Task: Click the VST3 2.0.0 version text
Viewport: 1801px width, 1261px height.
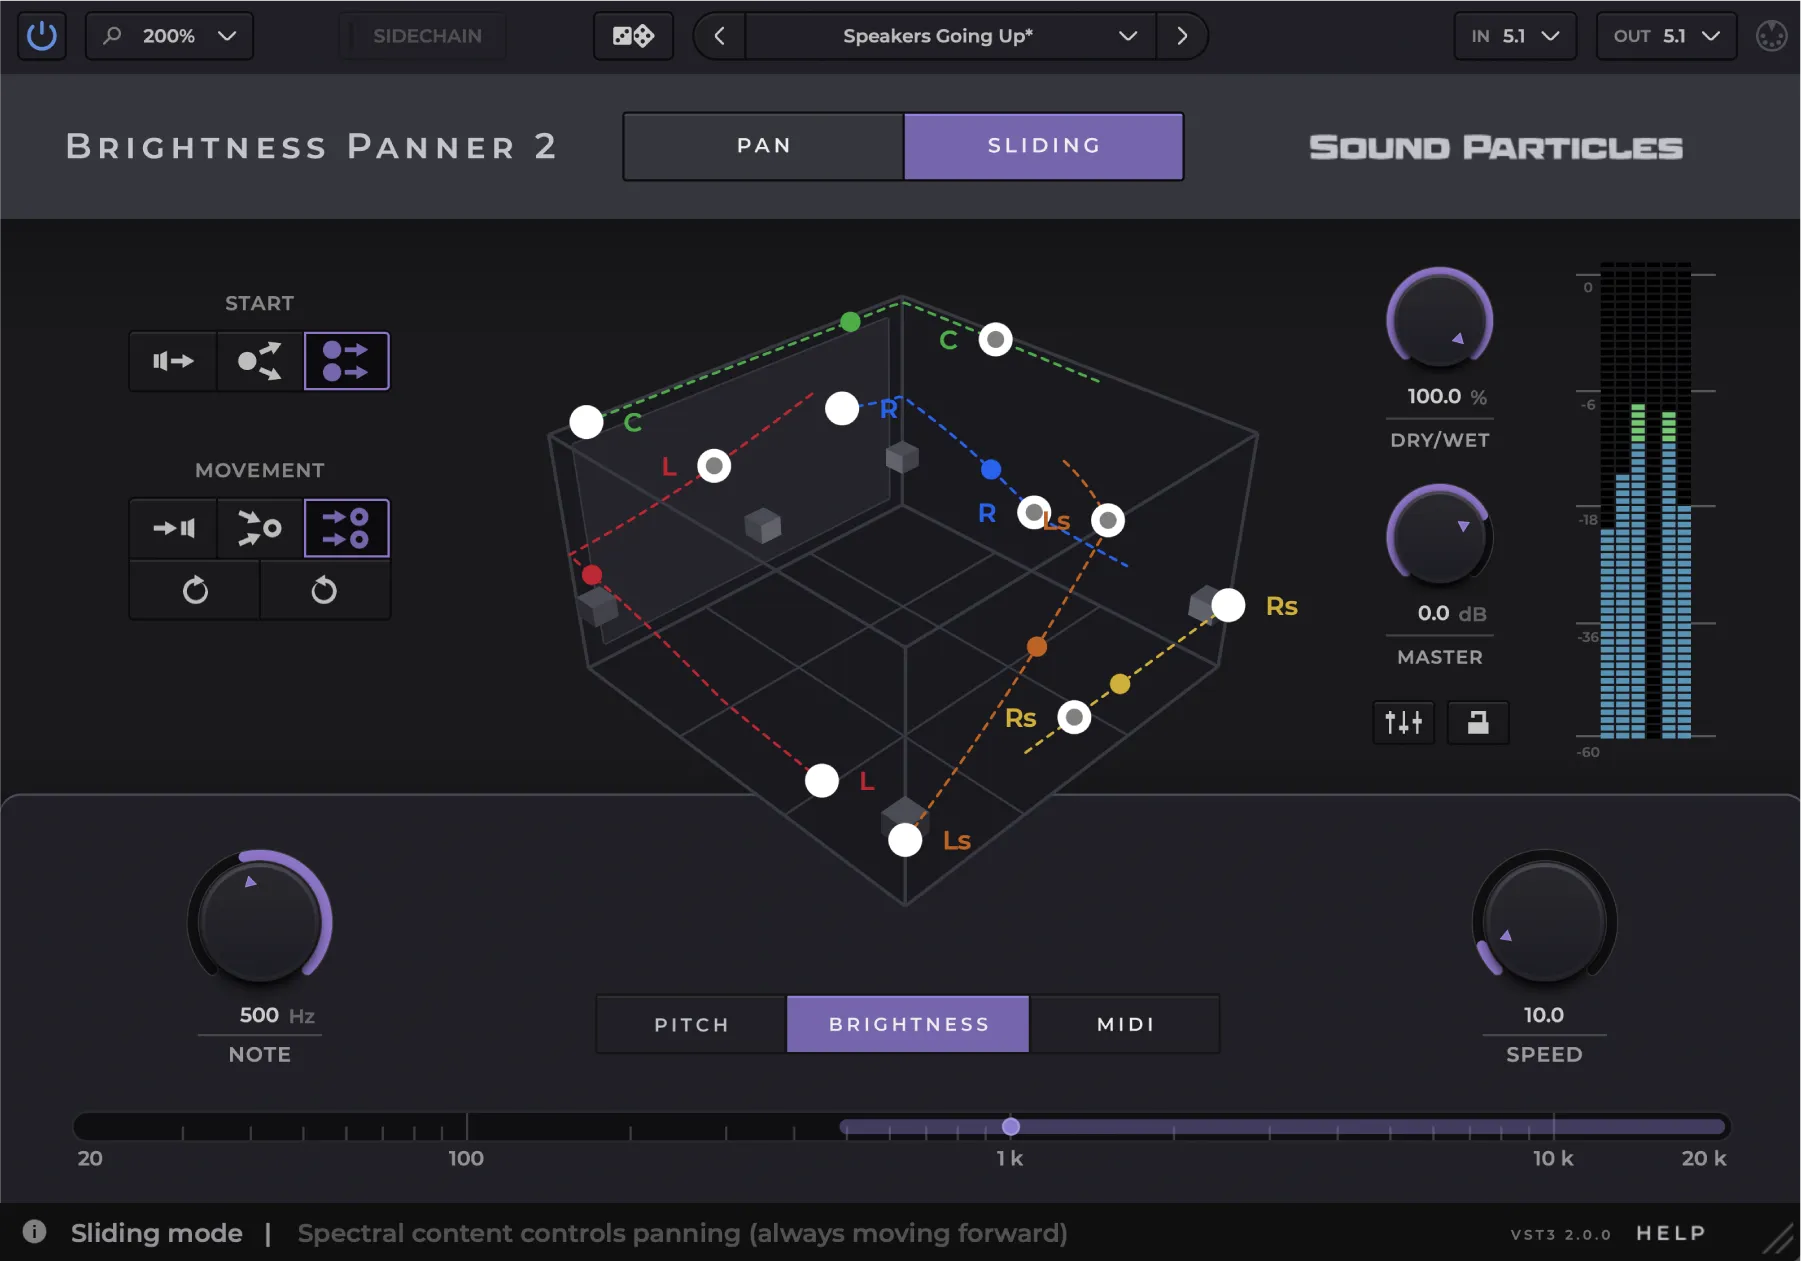Action: 1560,1235
